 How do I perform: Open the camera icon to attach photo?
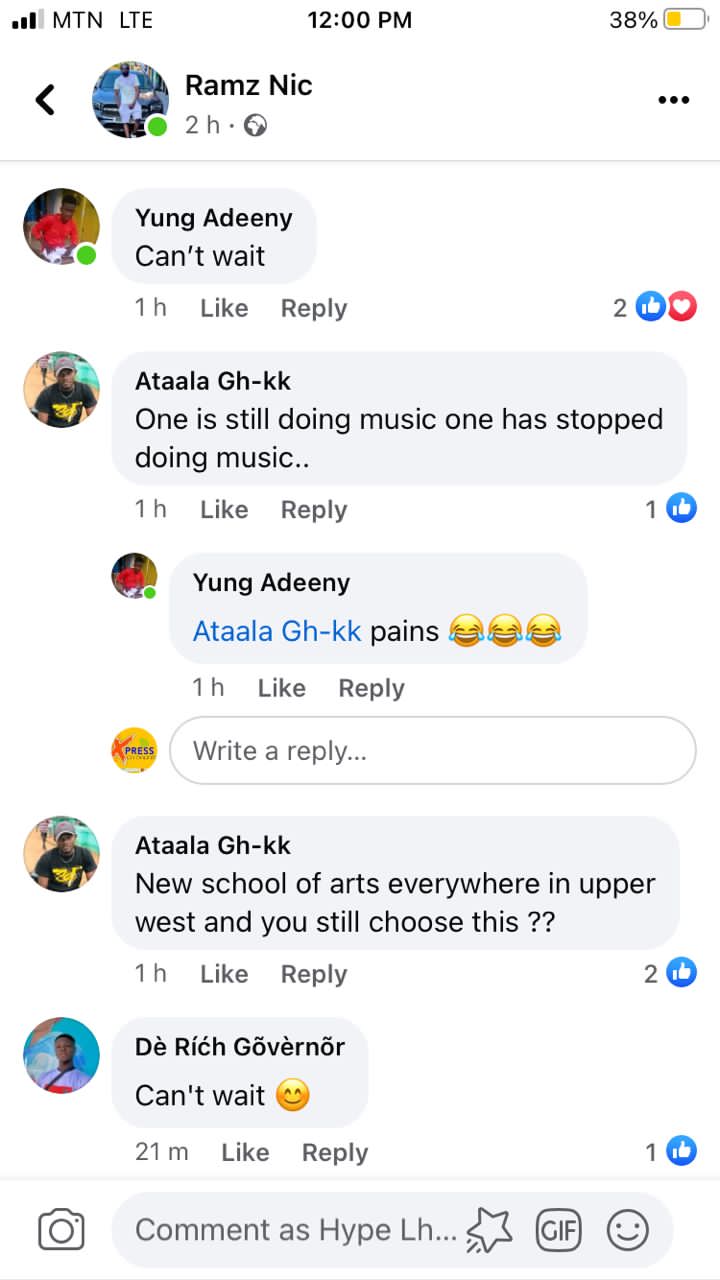pyautogui.click(x=61, y=1230)
